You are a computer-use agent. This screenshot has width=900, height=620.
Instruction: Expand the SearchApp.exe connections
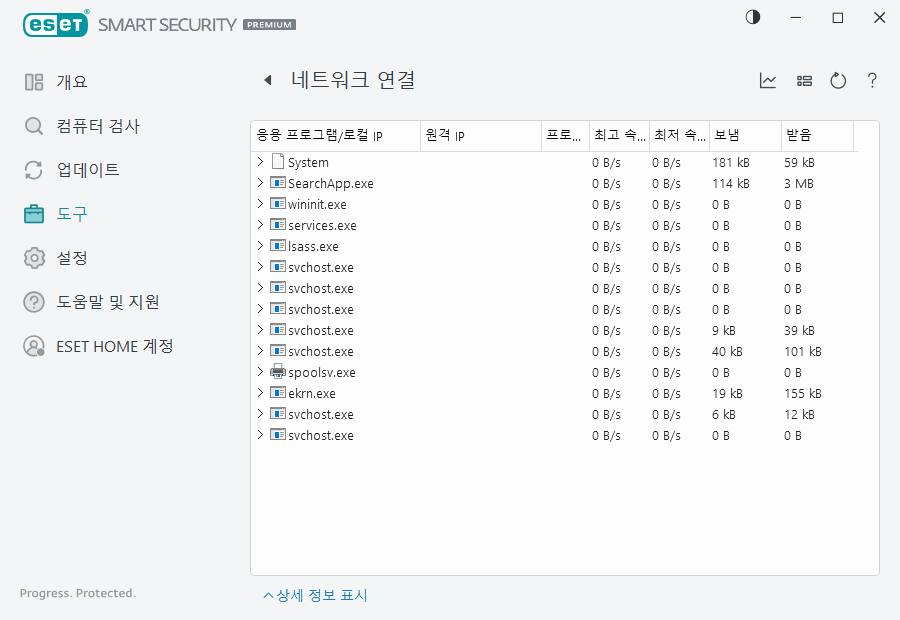click(260, 183)
